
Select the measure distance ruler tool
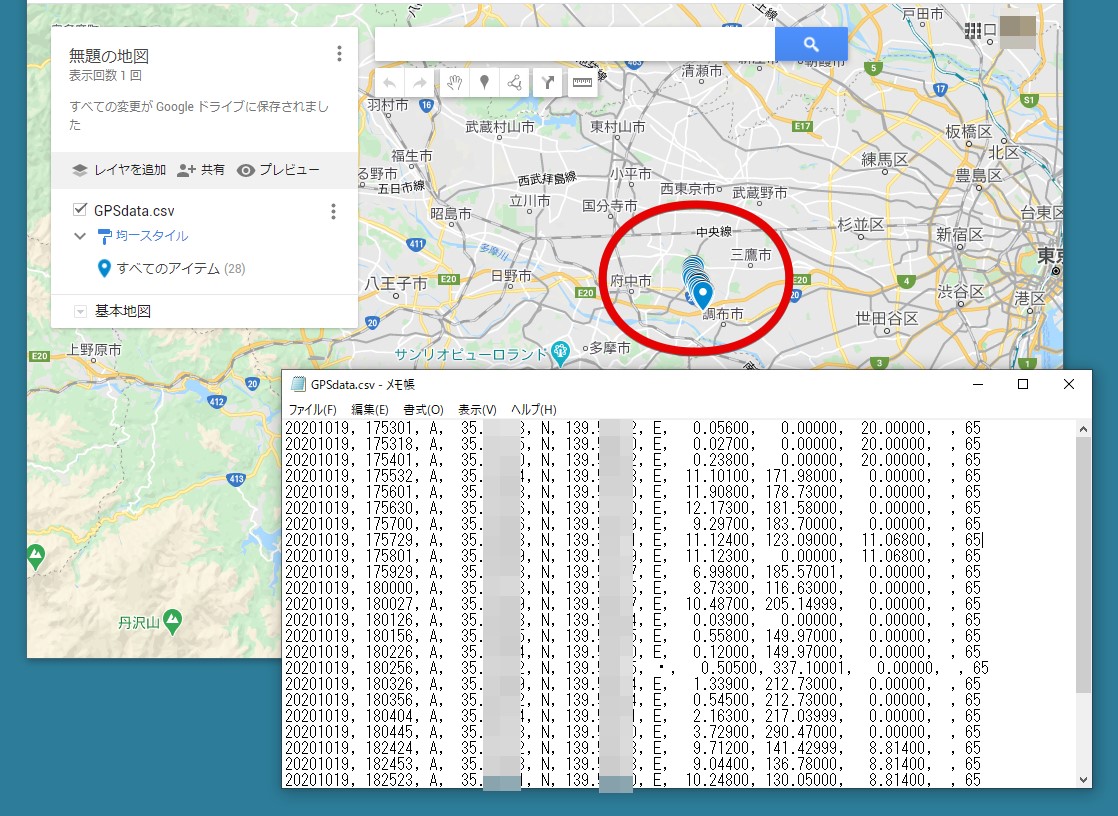pyautogui.click(x=582, y=83)
